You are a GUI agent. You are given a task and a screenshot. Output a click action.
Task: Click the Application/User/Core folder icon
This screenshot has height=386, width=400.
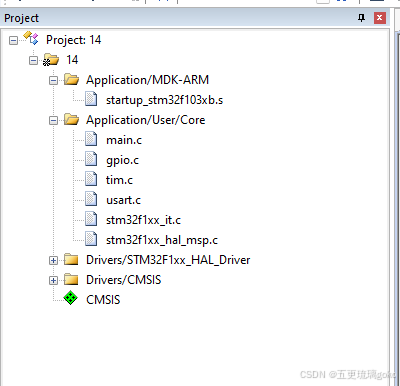(x=71, y=120)
